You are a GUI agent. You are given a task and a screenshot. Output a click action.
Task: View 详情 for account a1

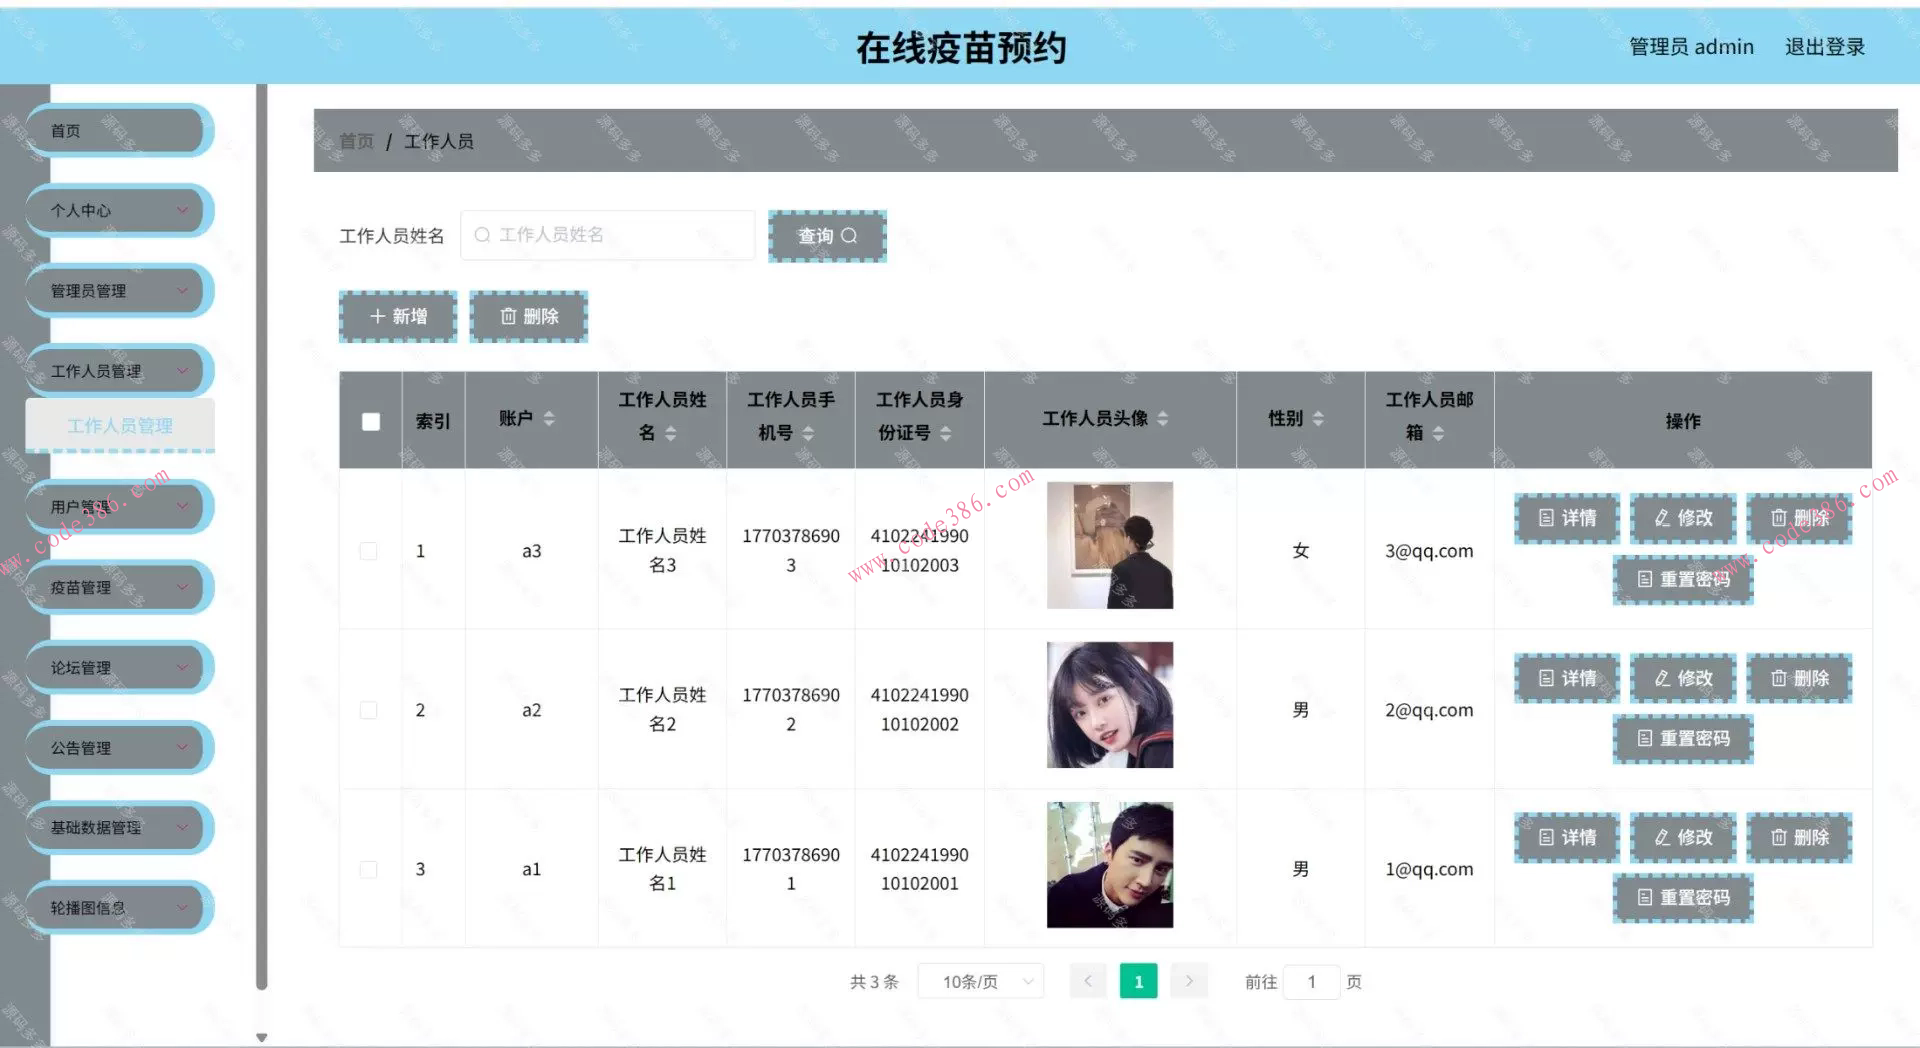pos(1567,837)
